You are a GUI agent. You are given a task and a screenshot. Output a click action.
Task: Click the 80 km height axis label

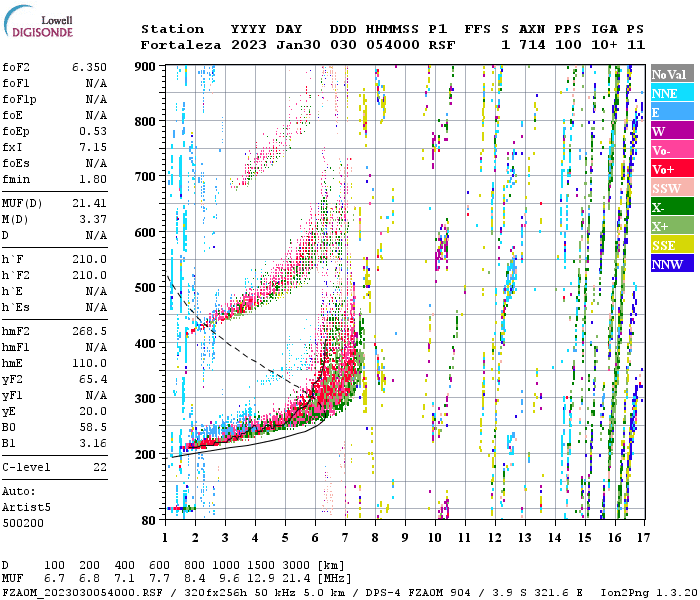click(148, 521)
